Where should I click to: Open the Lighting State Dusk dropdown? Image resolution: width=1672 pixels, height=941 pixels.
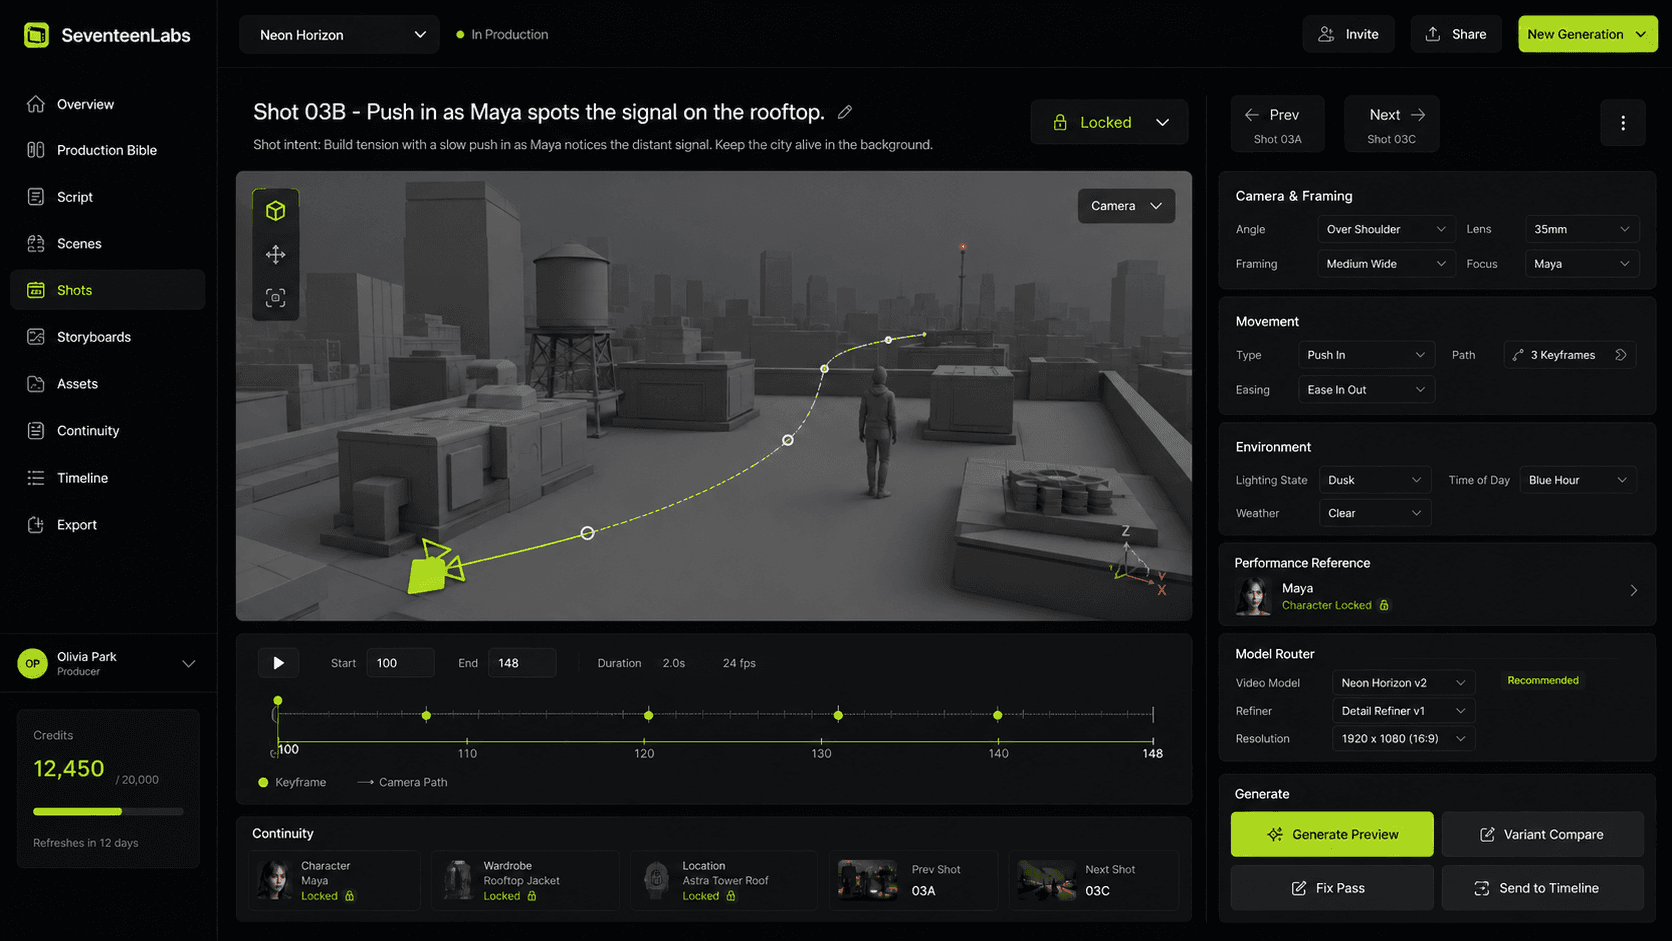[x=1375, y=480]
